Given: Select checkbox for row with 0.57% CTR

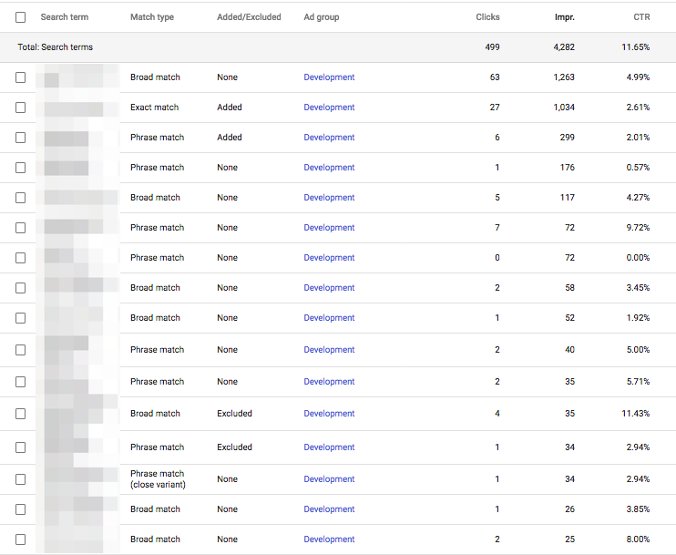Looking at the screenshot, I should coord(20,167).
